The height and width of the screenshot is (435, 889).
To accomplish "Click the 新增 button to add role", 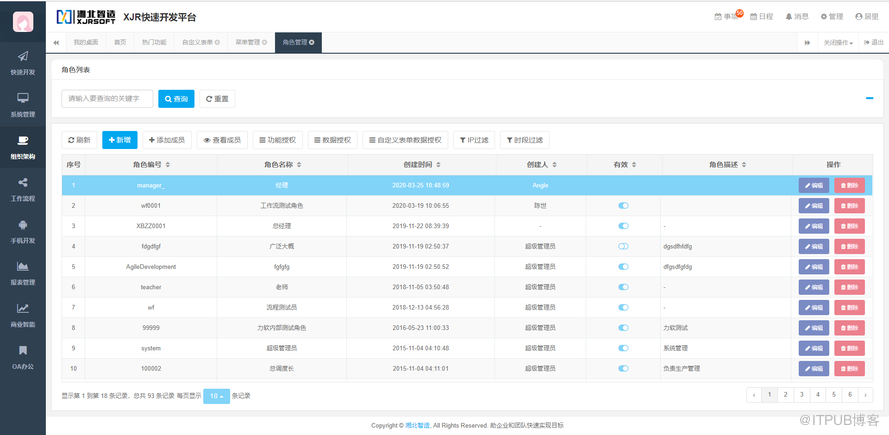I will pyautogui.click(x=119, y=140).
